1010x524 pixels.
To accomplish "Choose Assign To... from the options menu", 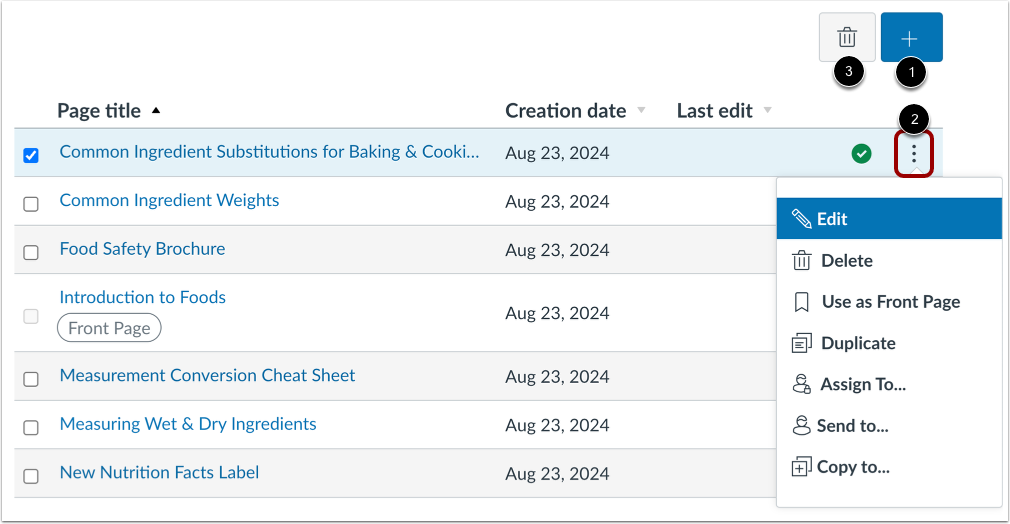I will click(x=862, y=384).
